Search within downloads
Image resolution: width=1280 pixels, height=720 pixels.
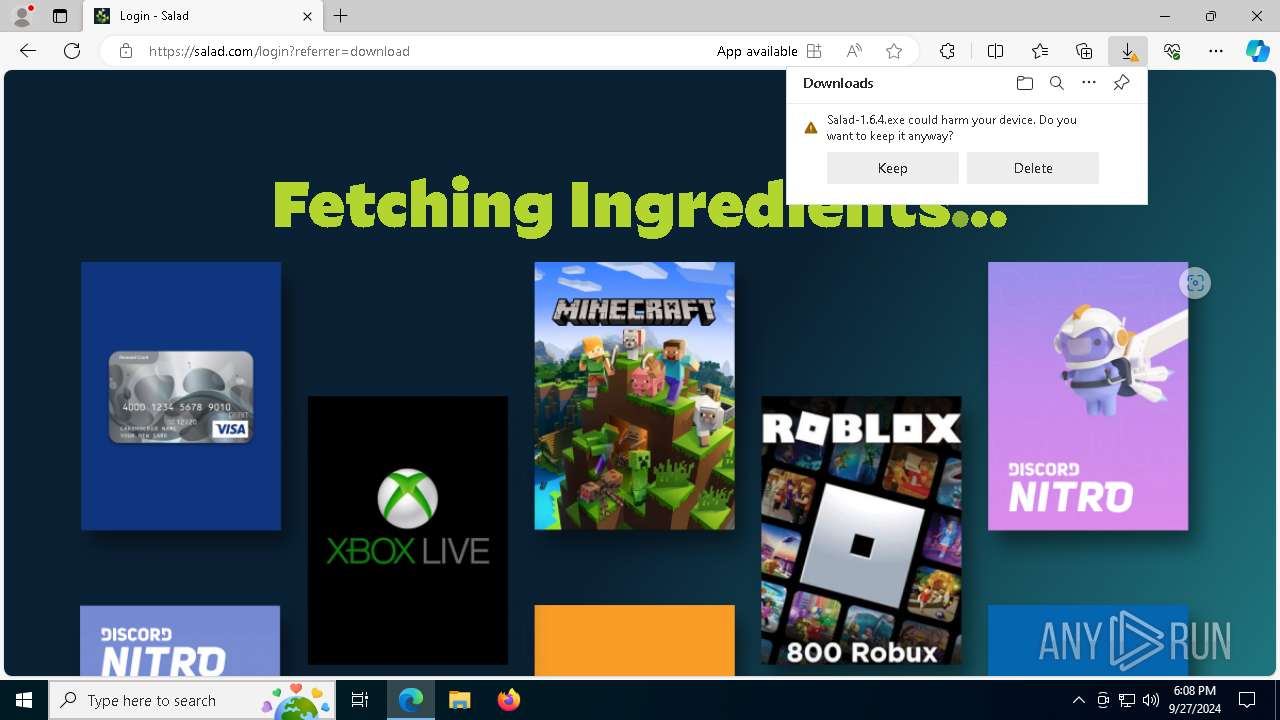pyautogui.click(x=1056, y=83)
